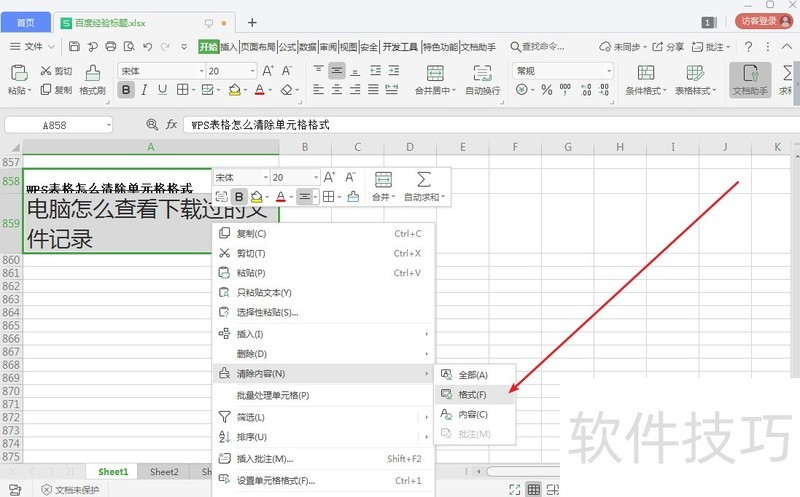
Task: Expand the 插入(I) submenu
Action: 323,334
